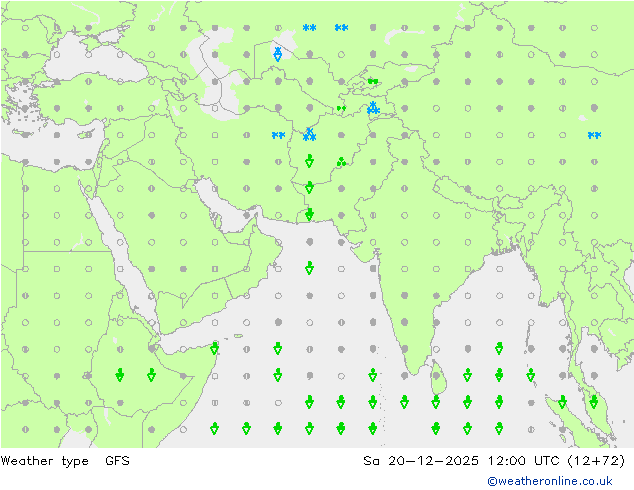
Task: Click the heavy snow symbol over Tajikistan
Action: click(x=373, y=108)
